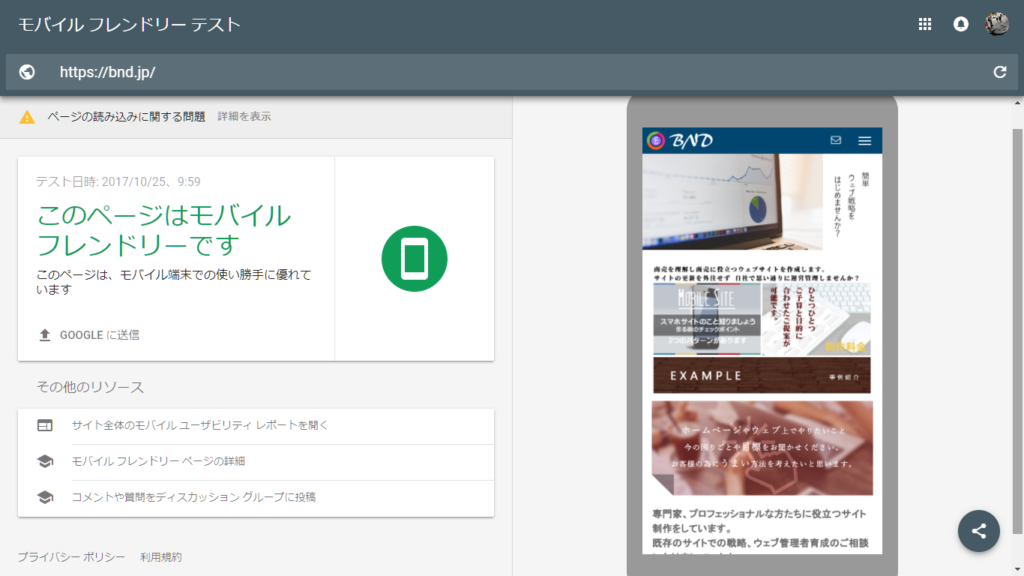Viewport: 1024px width, 576px height.
Task: Click the green mobile phone icon
Action: (x=414, y=259)
